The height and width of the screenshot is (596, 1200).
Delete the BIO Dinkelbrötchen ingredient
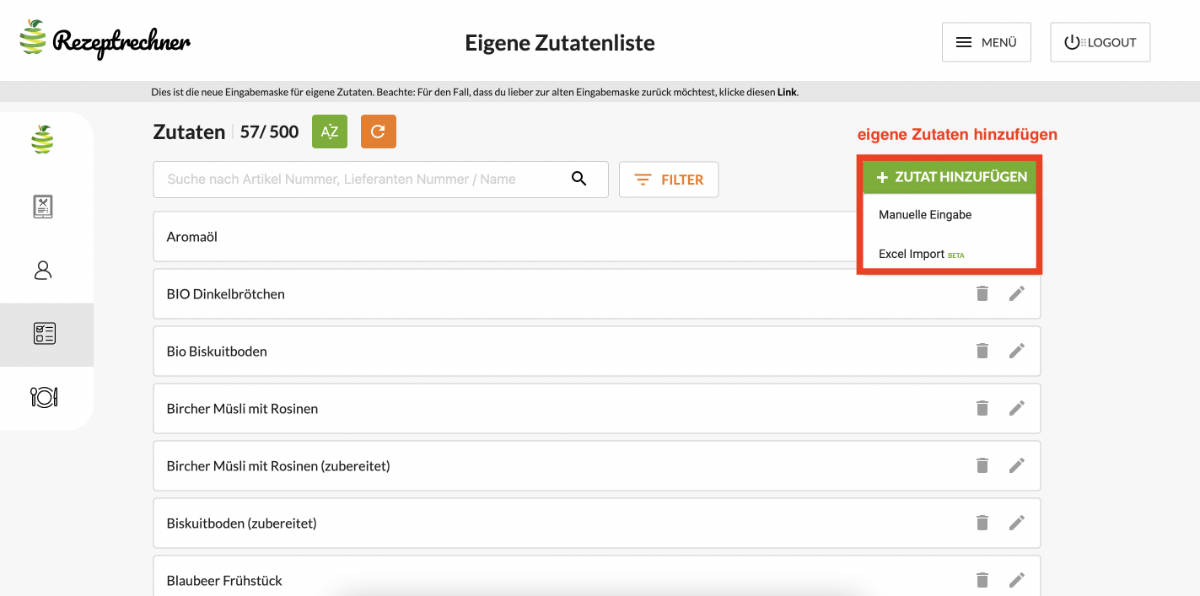(982, 294)
